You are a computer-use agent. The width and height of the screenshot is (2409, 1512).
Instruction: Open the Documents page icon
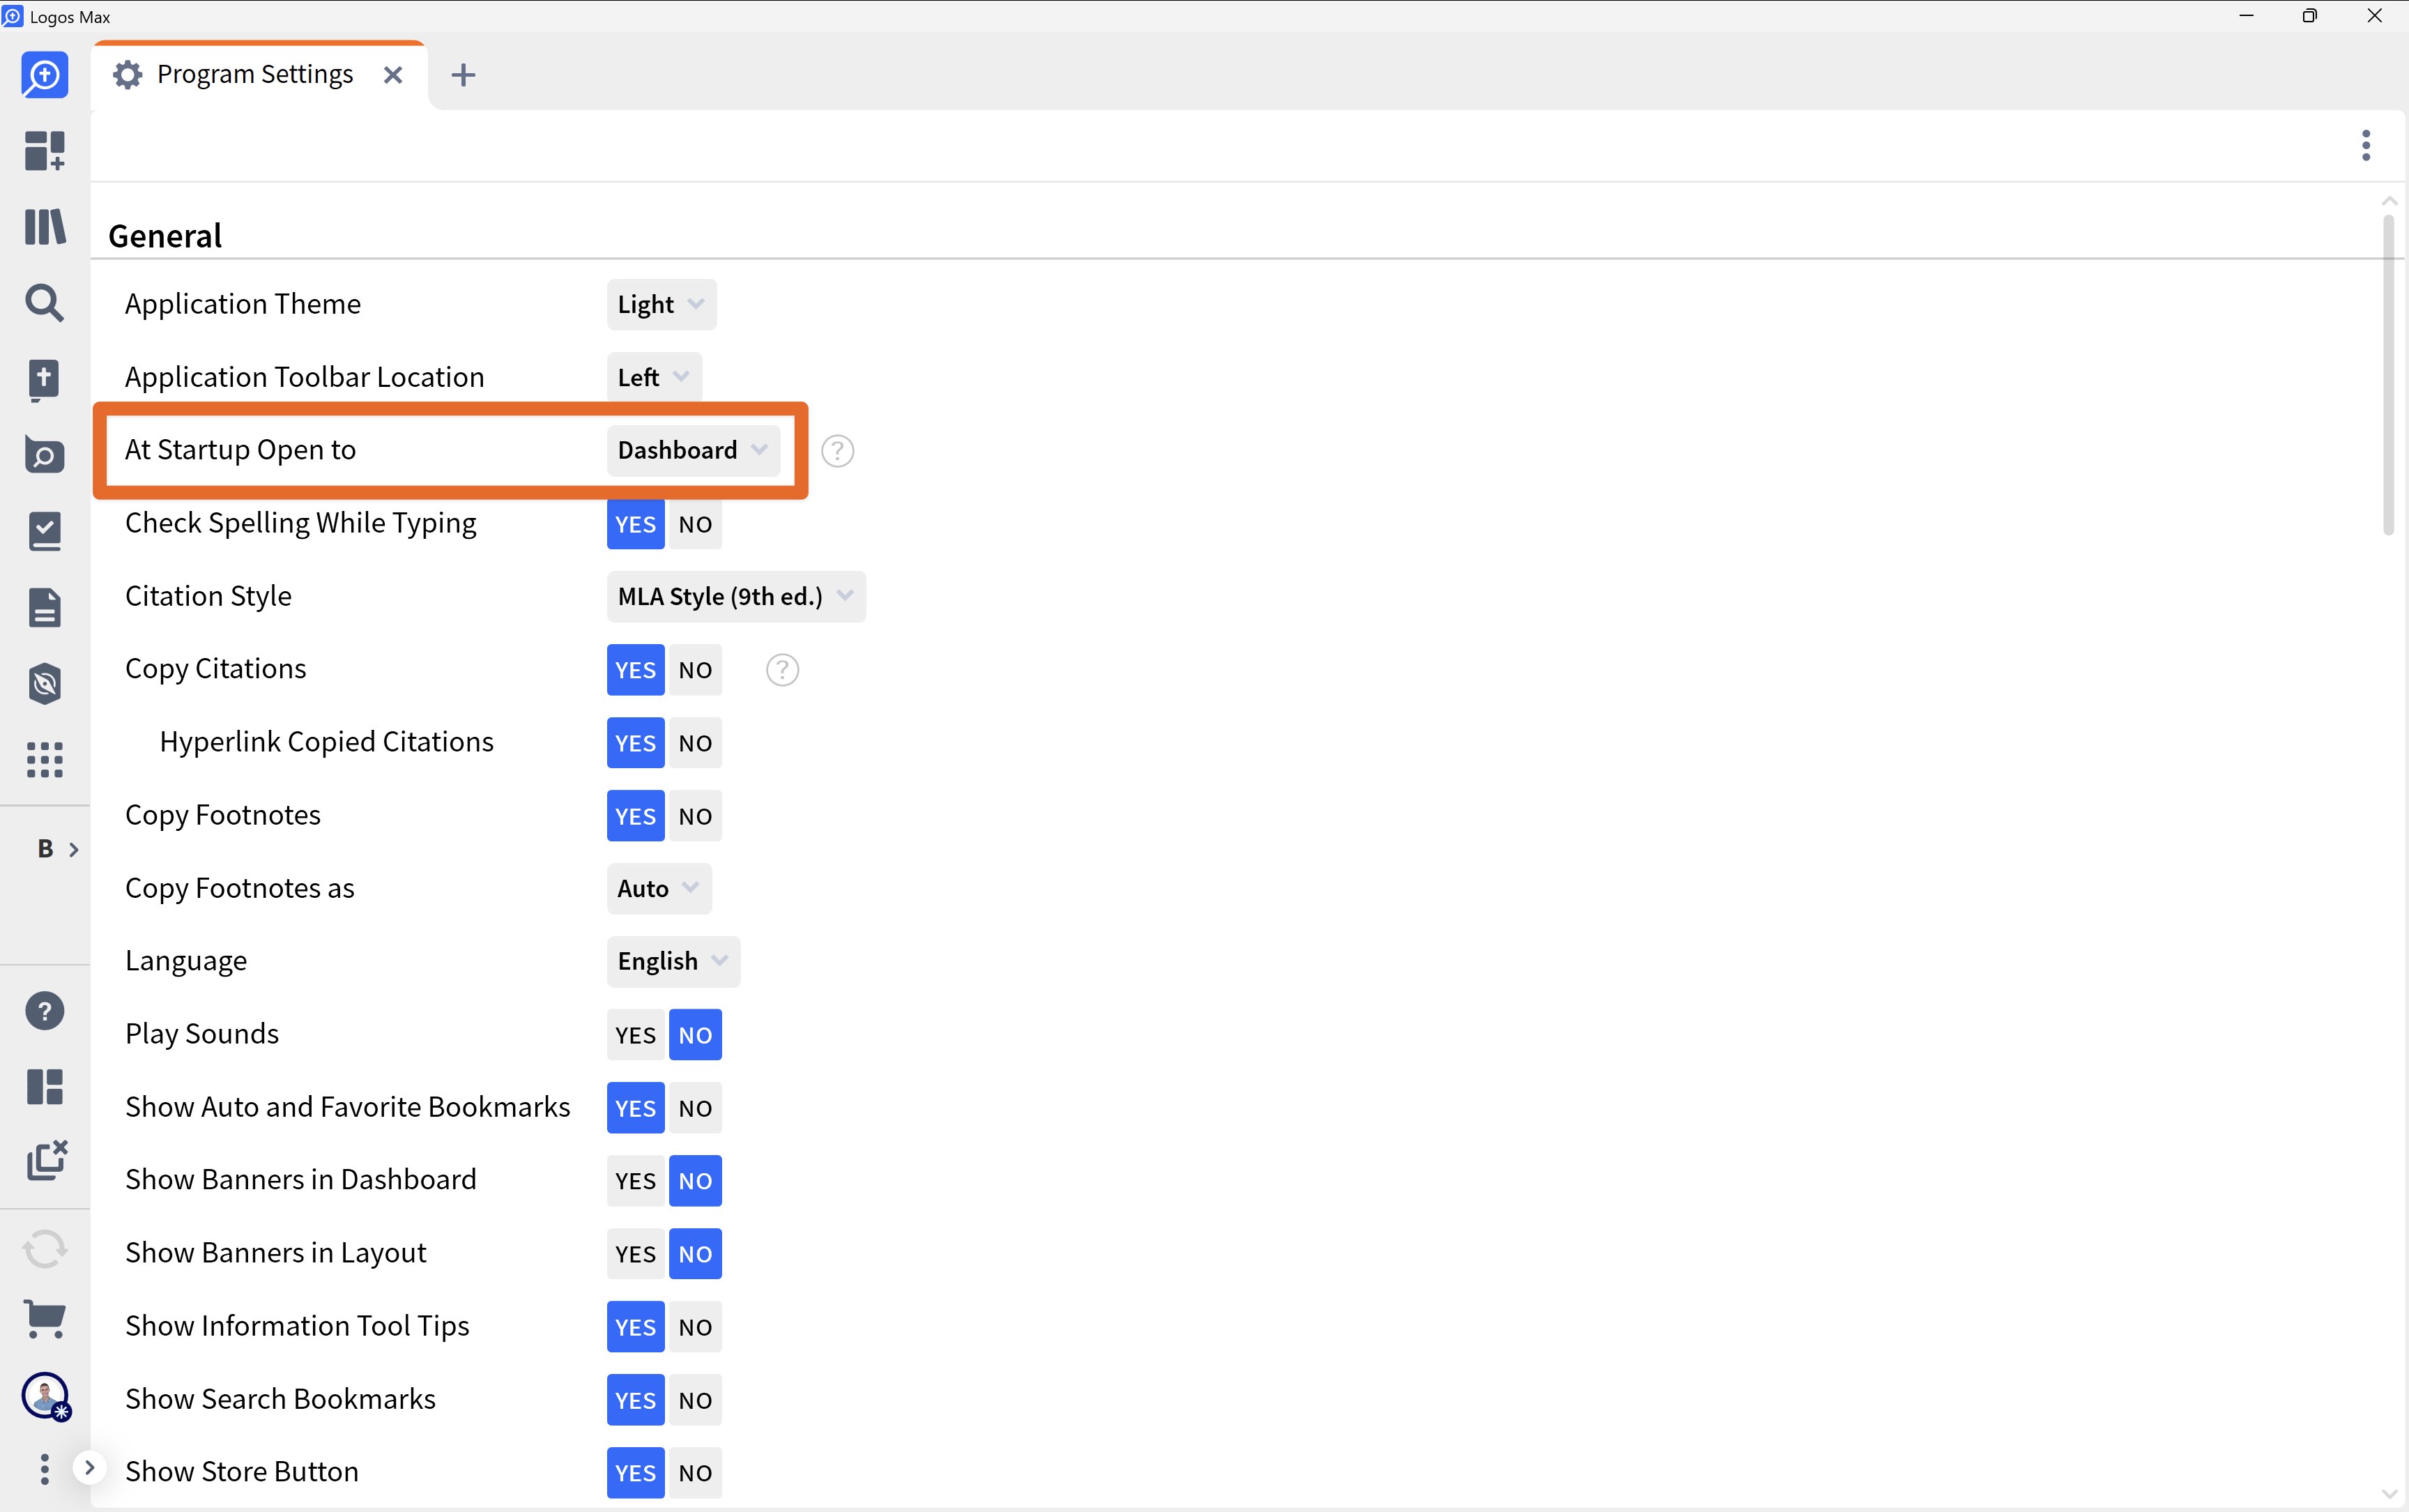coord(45,608)
